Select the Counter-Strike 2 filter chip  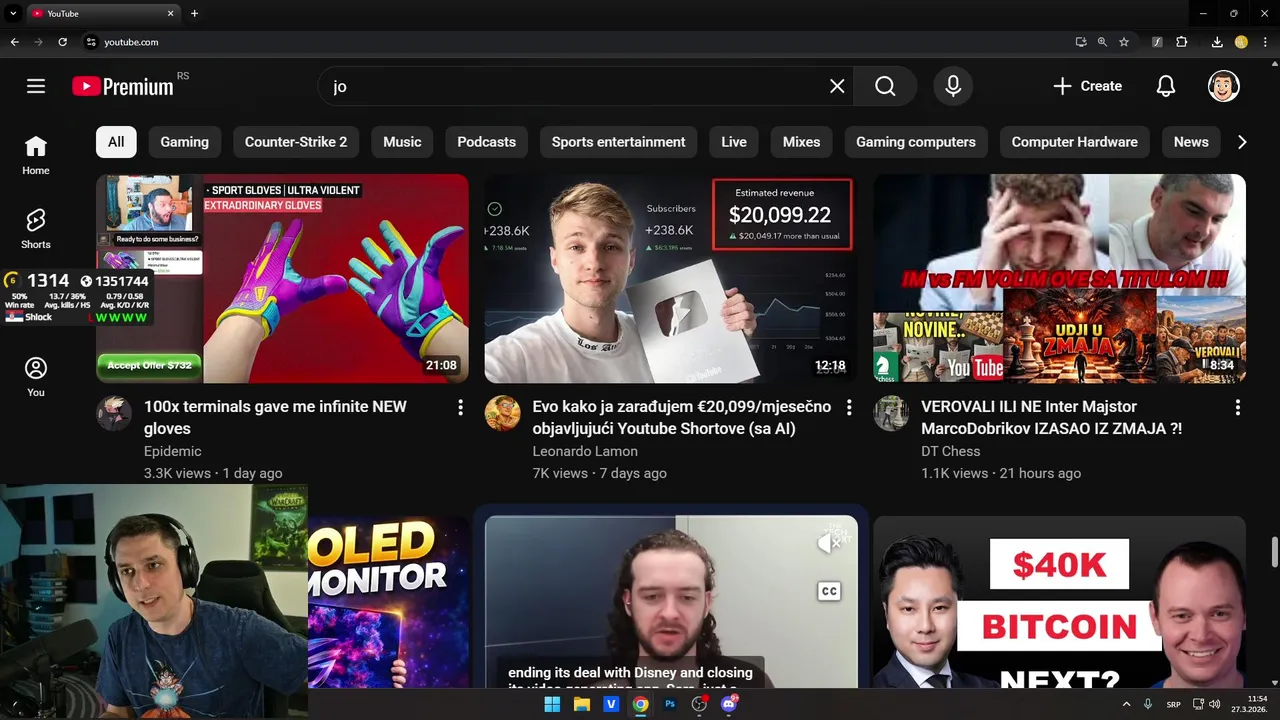[x=296, y=142]
